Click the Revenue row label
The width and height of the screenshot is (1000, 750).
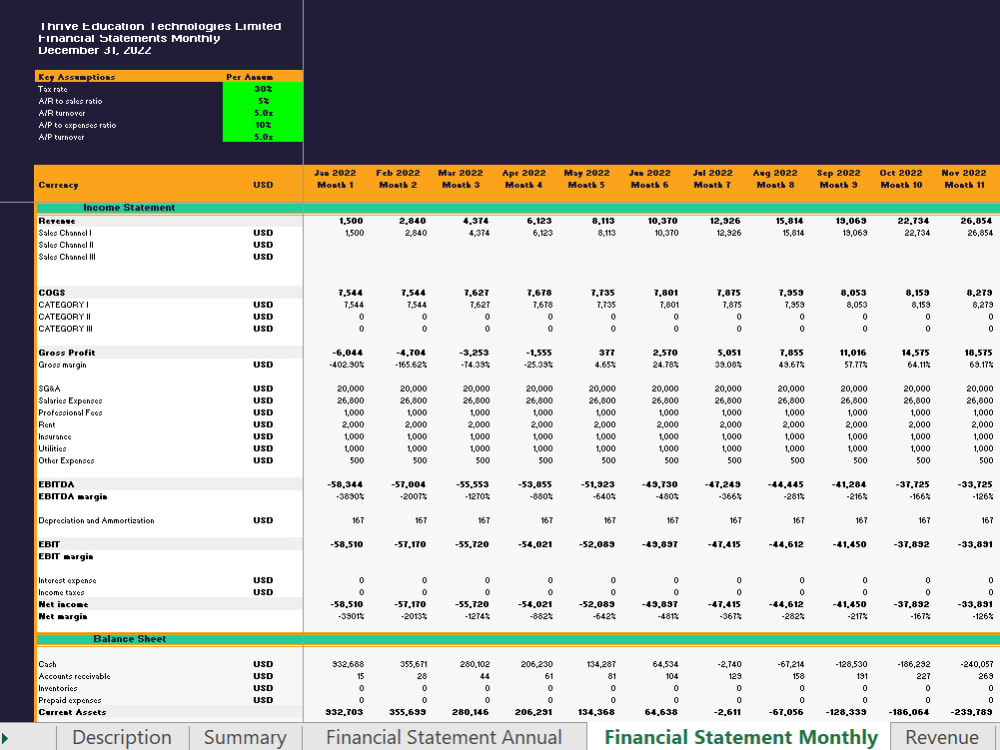(57, 221)
